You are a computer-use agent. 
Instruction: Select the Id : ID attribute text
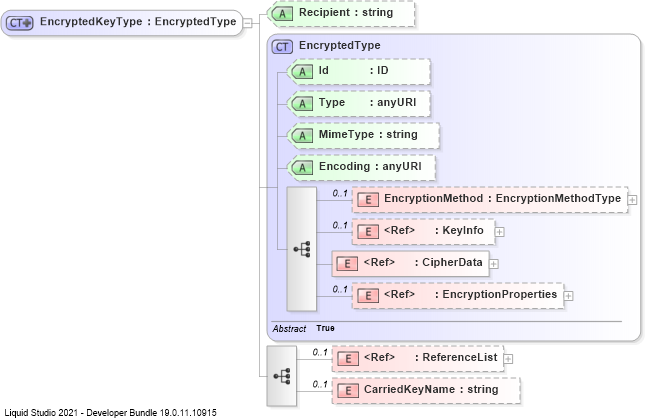click(x=353, y=70)
